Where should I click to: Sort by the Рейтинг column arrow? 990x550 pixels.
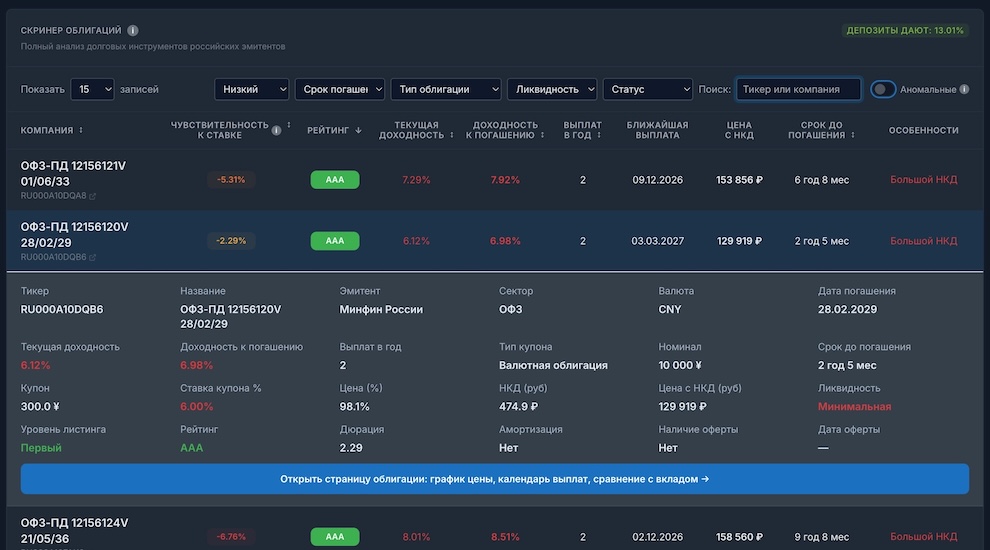point(358,130)
